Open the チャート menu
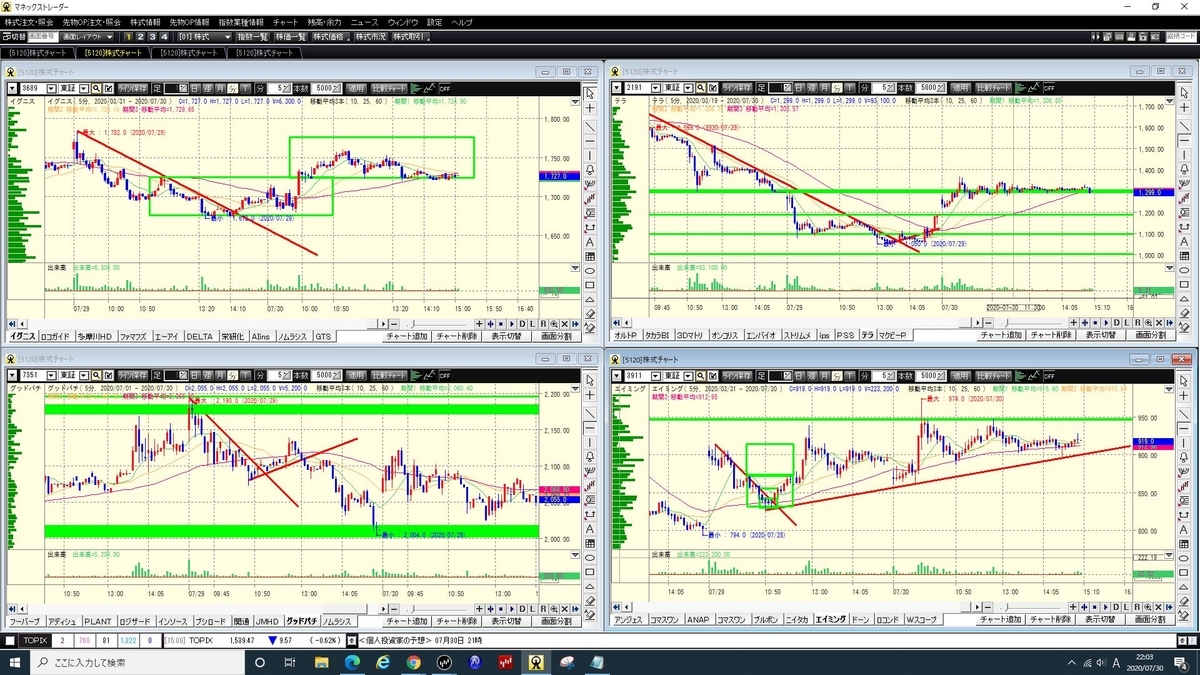The height and width of the screenshot is (675, 1200). pyautogui.click(x=285, y=21)
